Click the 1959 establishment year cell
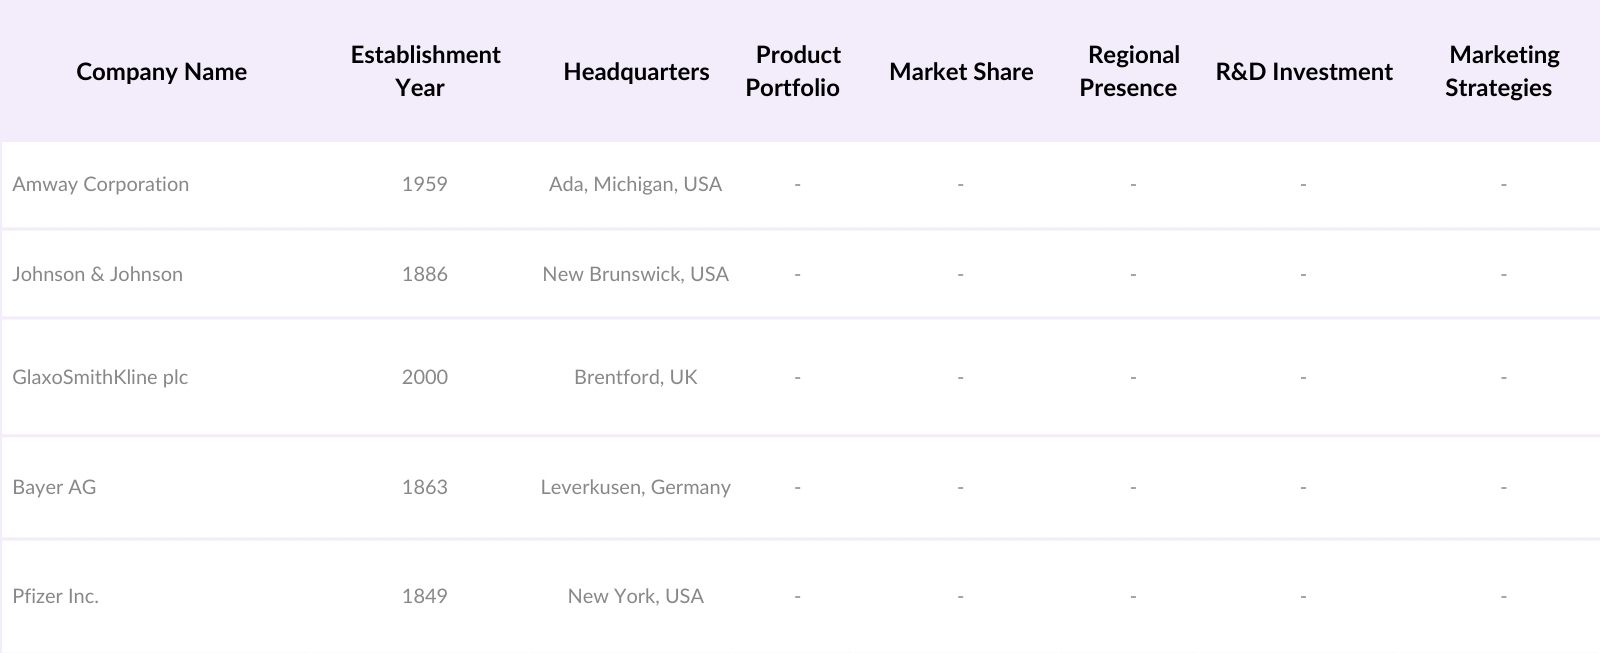The image size is (1600, 653). 425,184
